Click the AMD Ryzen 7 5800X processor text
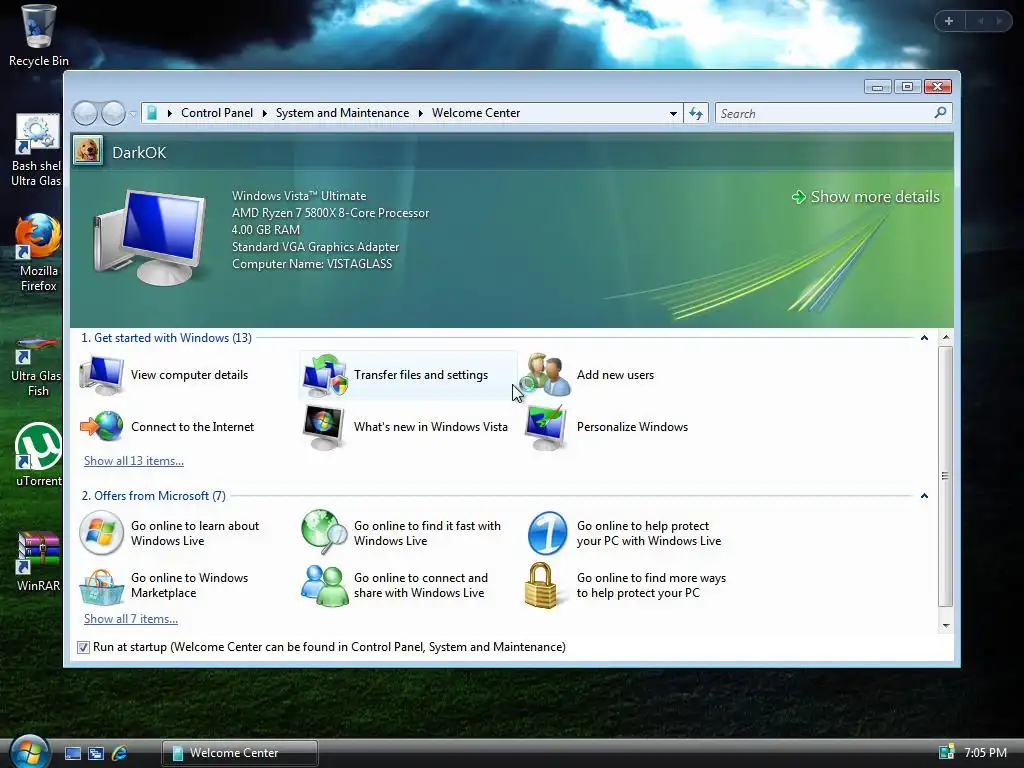This screenshot has height=768, width=1024. tap(330, 213)
